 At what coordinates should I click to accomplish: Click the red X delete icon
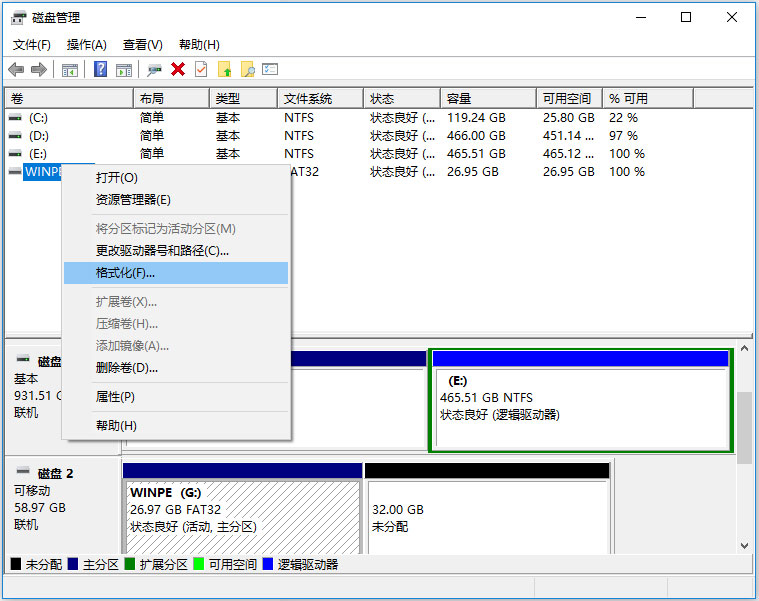point(178,70)
